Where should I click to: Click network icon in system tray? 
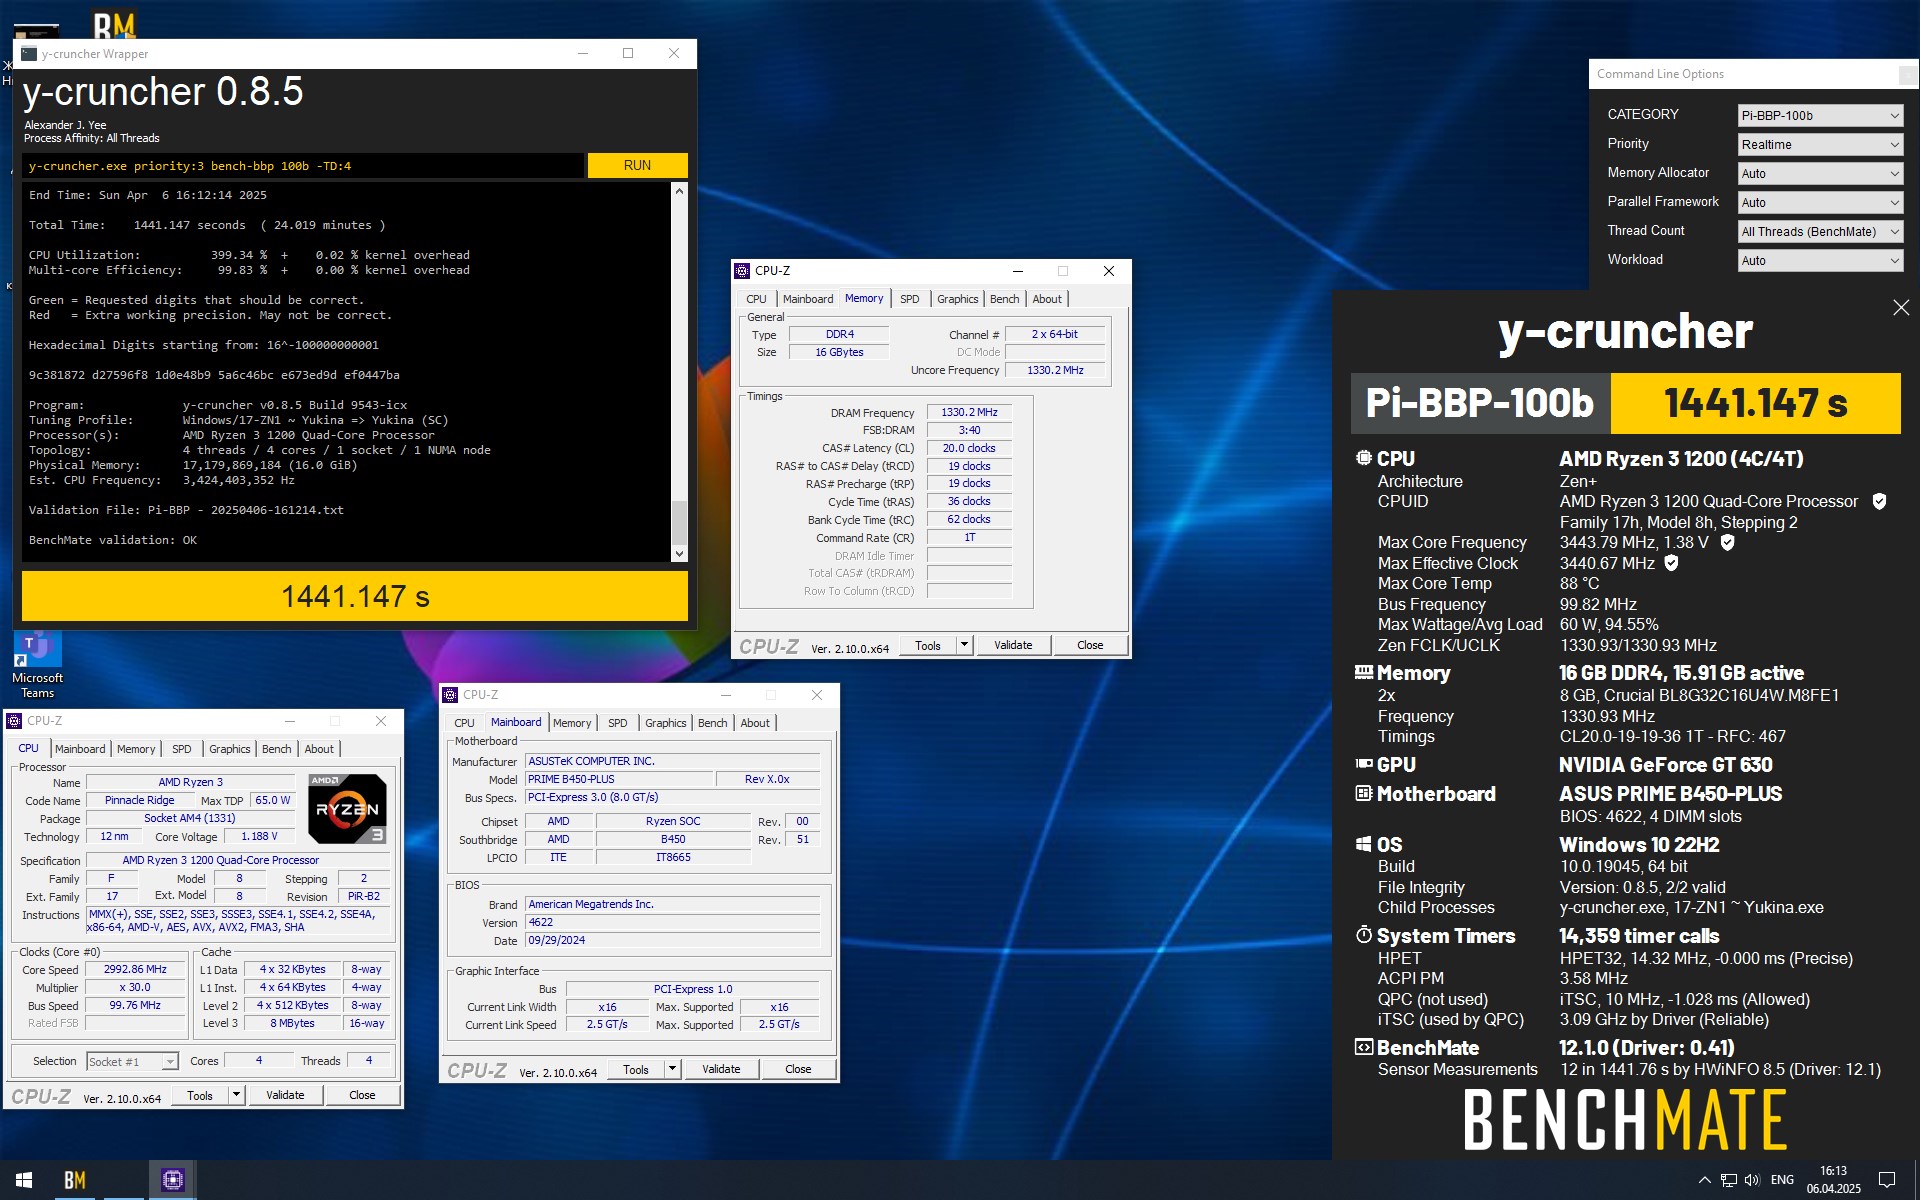click(x=1728, y=1180)
